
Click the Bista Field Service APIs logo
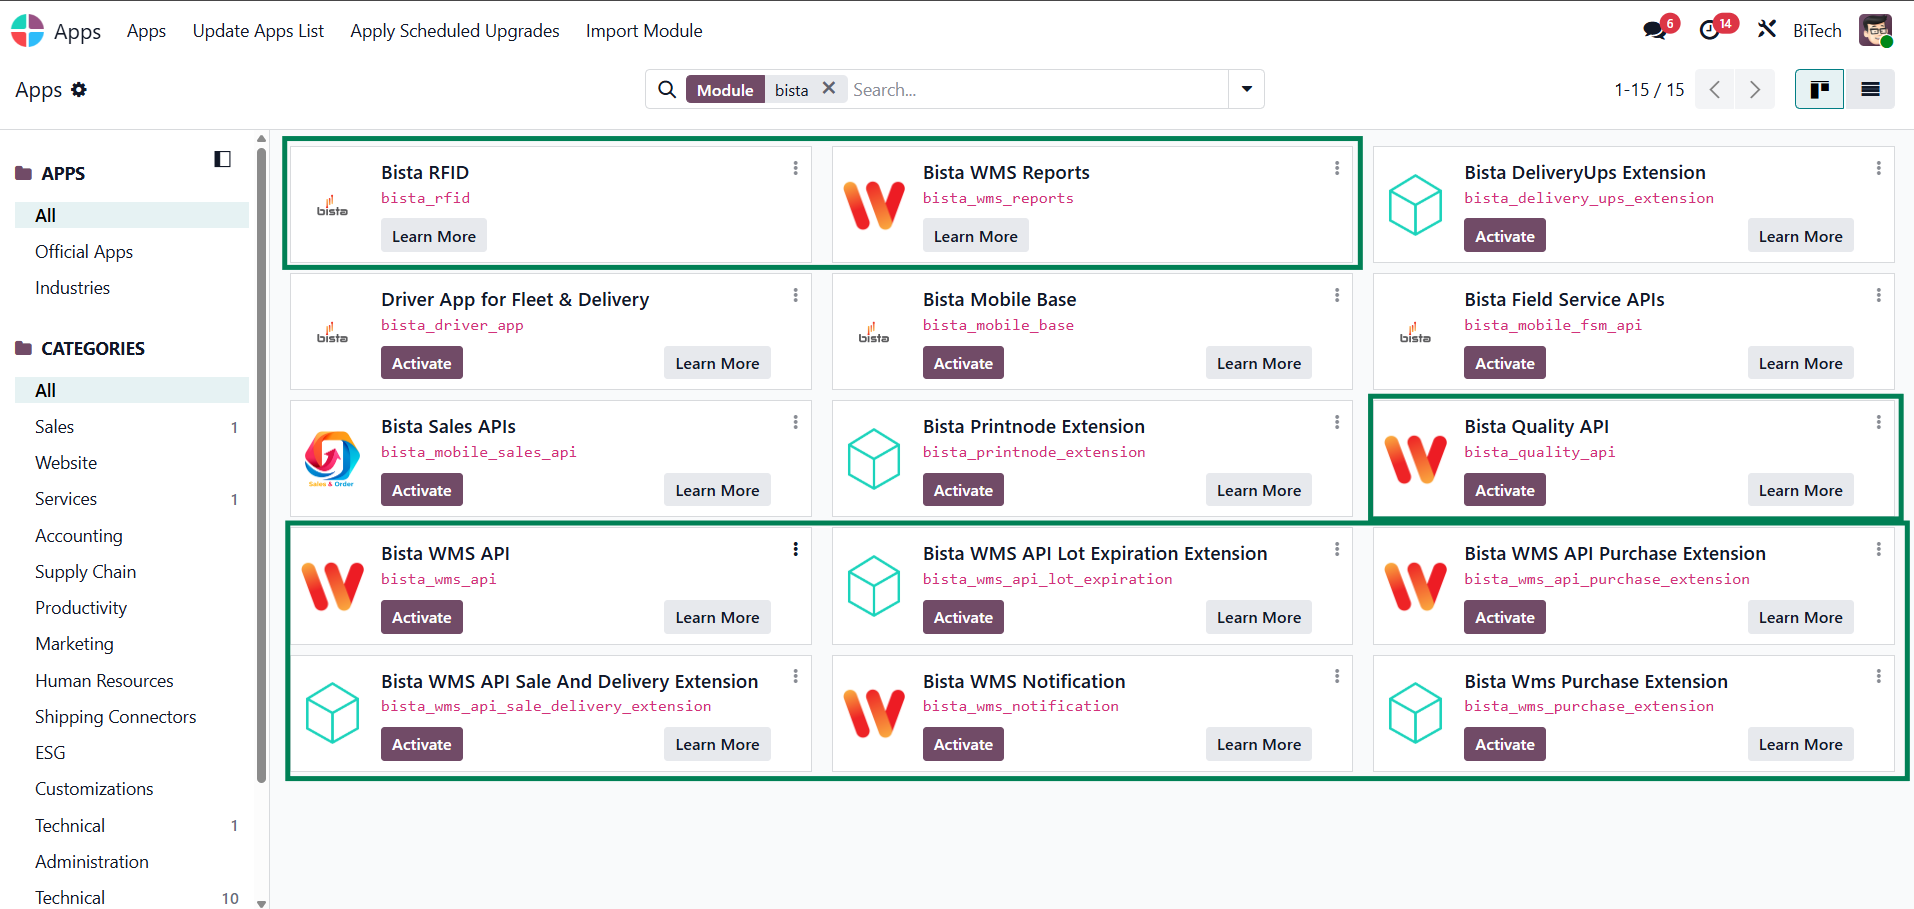[x=1416, y=333]
